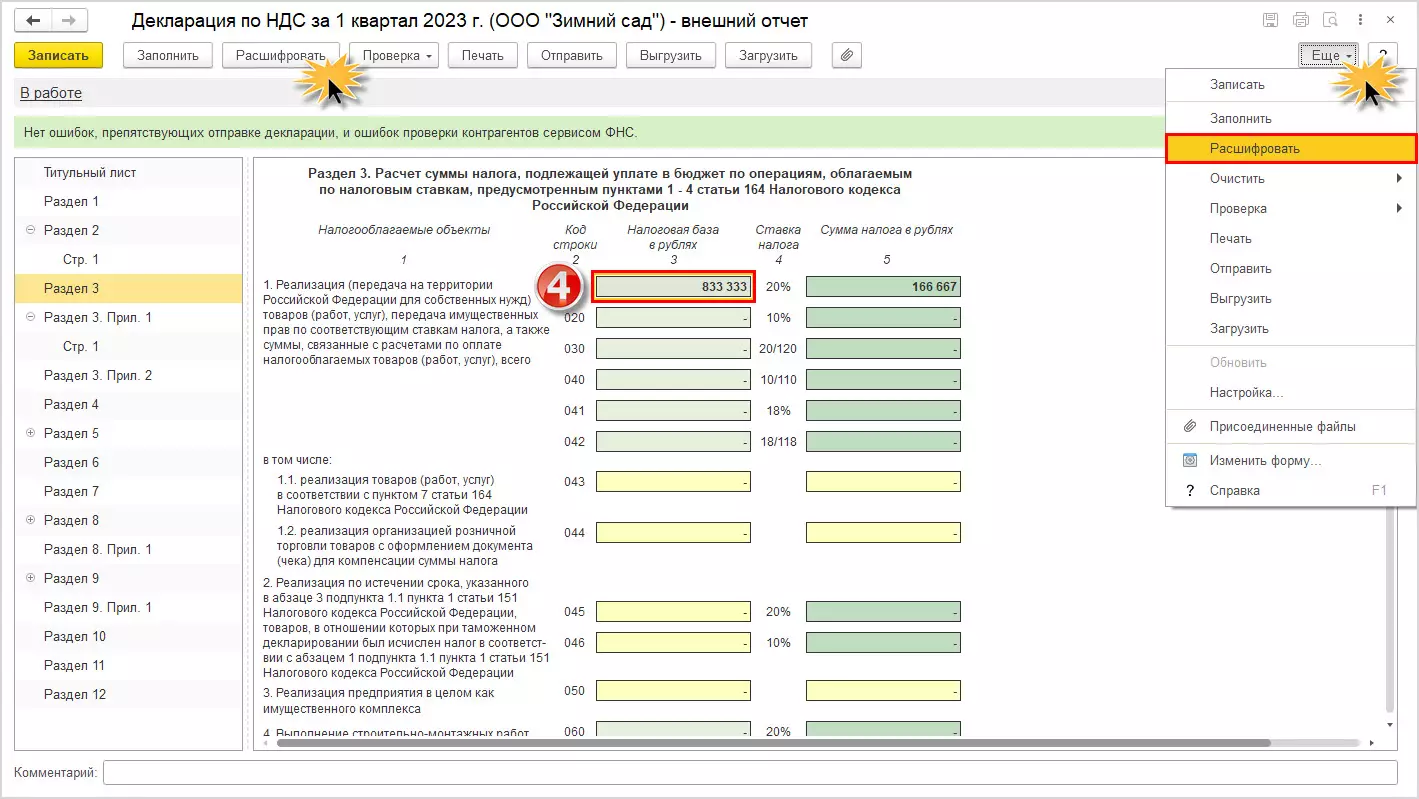
Task: Expand the Раздел 8 tree node
Action: (x=30, y=520)
